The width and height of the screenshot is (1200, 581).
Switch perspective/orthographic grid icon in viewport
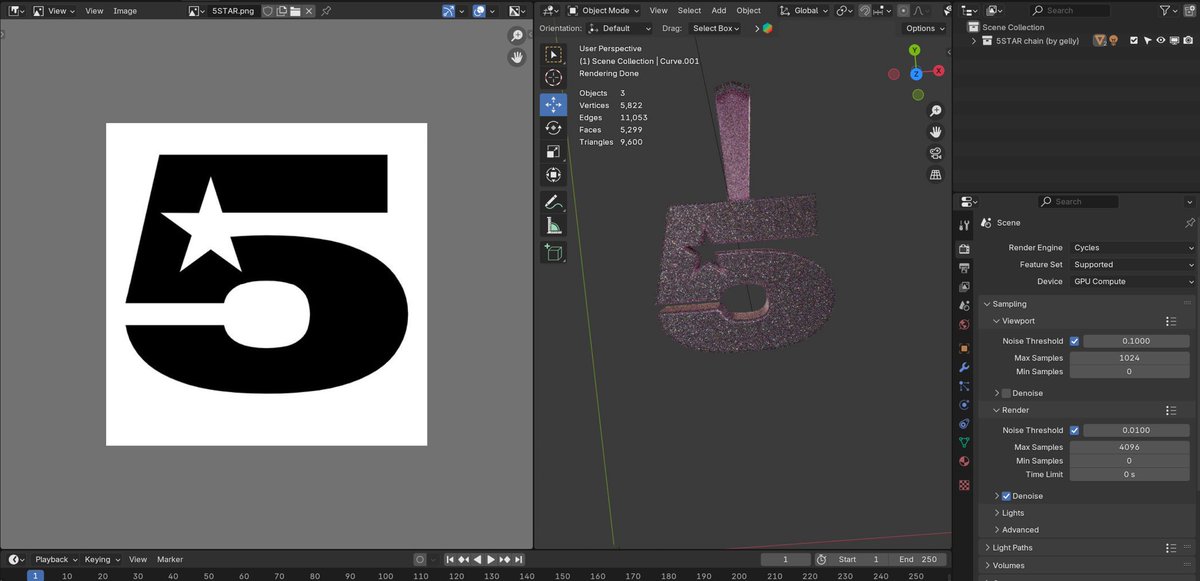click(x=935, y=174)
